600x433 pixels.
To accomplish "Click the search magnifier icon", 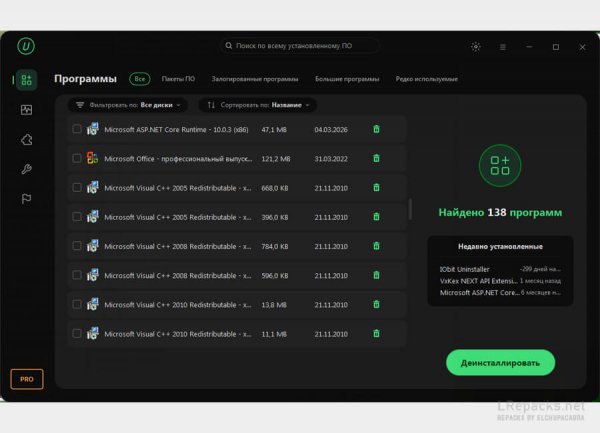I will 228,46.
